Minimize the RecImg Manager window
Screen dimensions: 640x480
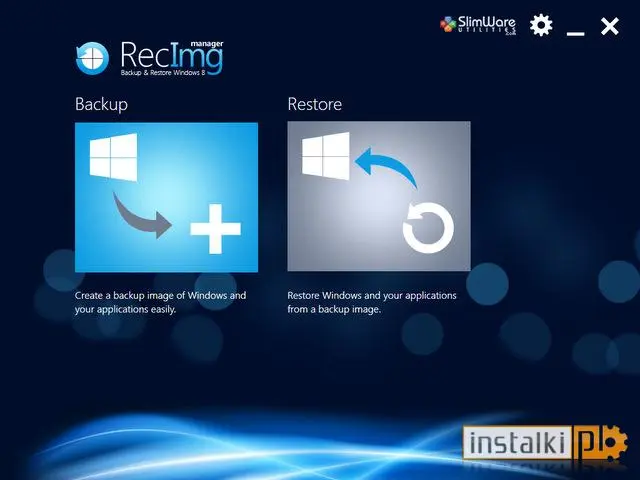tap(576, 33)
